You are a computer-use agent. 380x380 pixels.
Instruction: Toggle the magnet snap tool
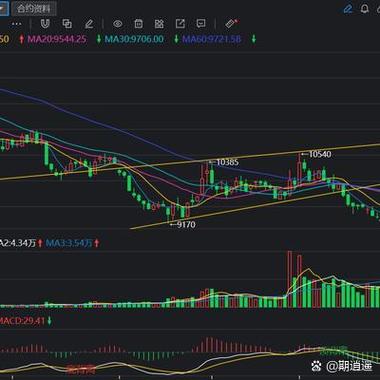coord(45,24)
